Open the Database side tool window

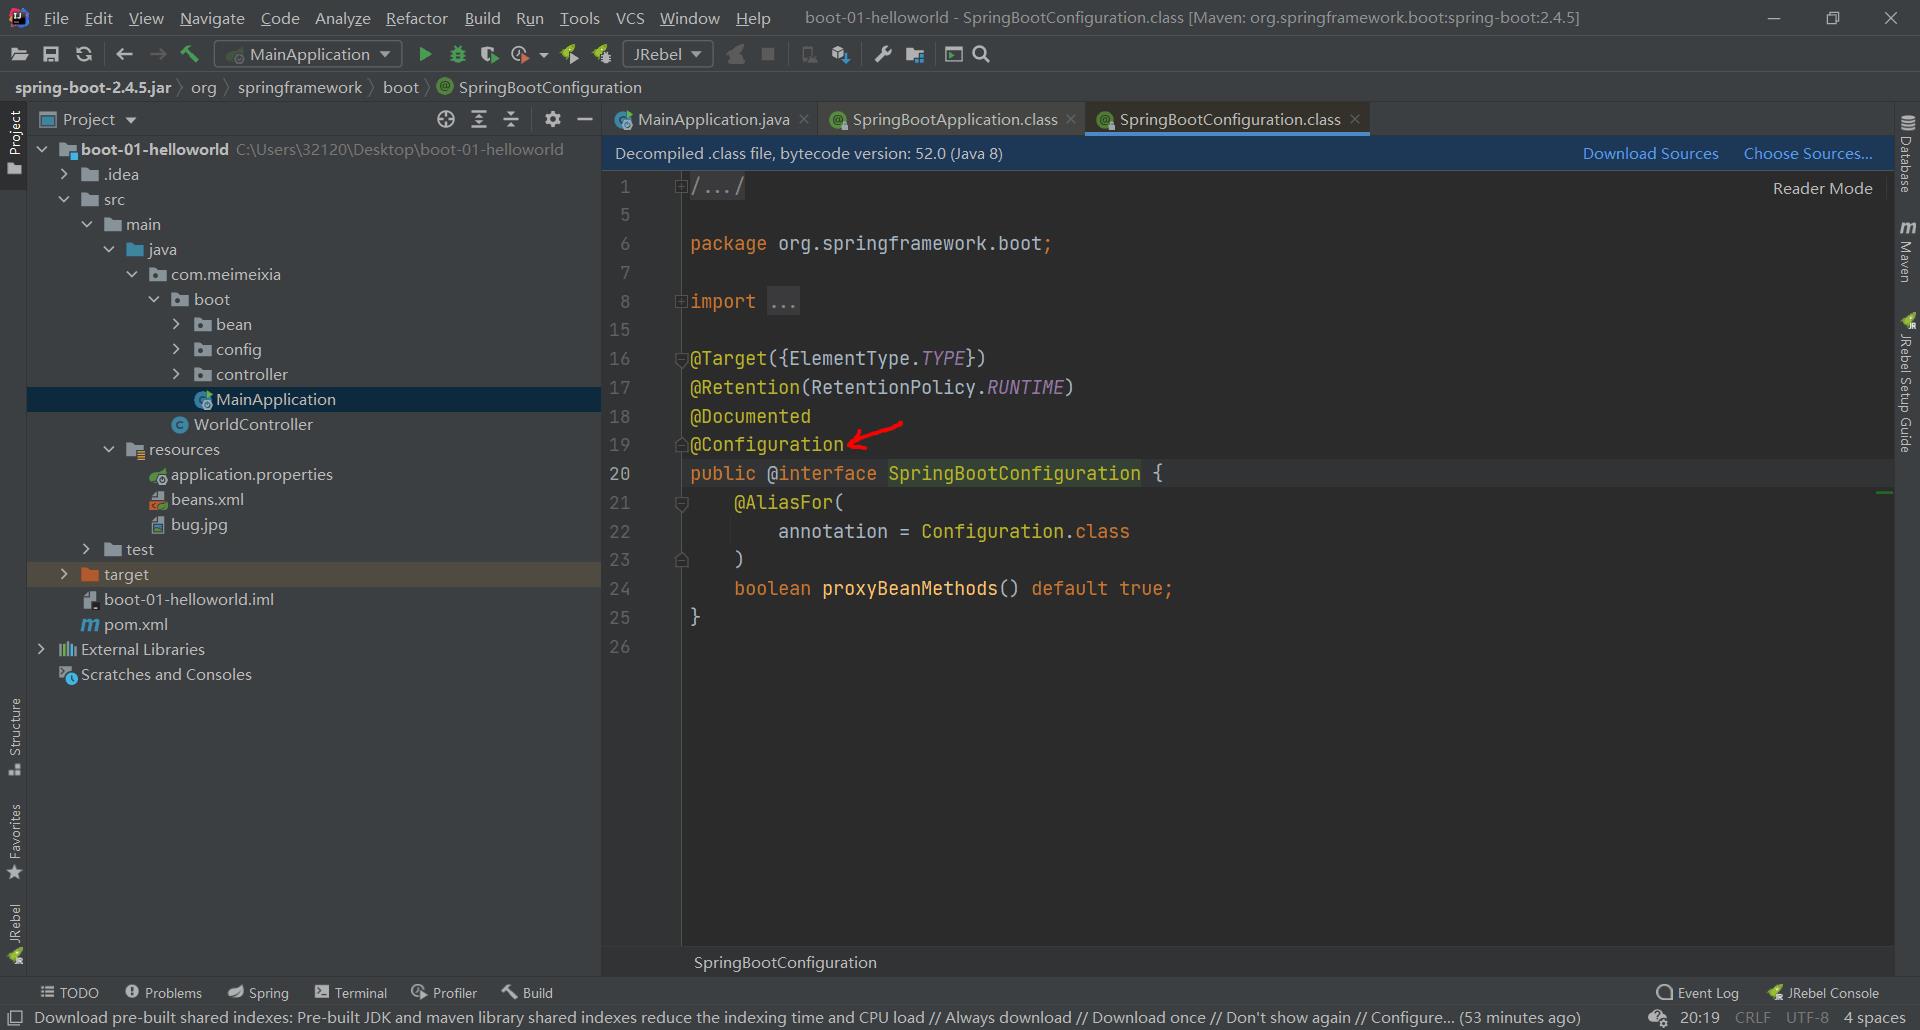[x=1907, y=154]
